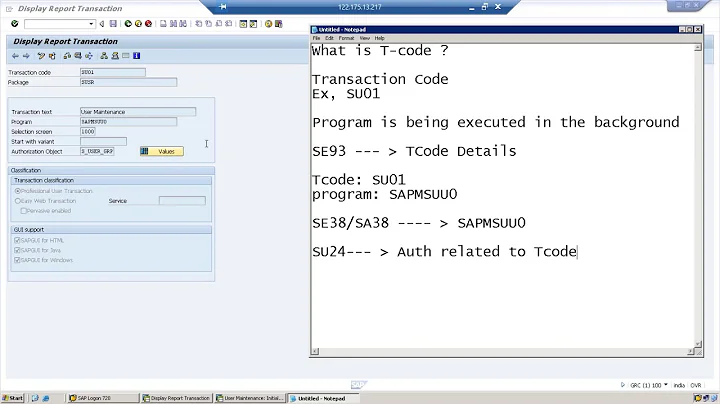The width and height of the screenshot is (720, 404).
Task: Click 'SU24--- > Auth related to Tcode' line
Action: (444, 252)
